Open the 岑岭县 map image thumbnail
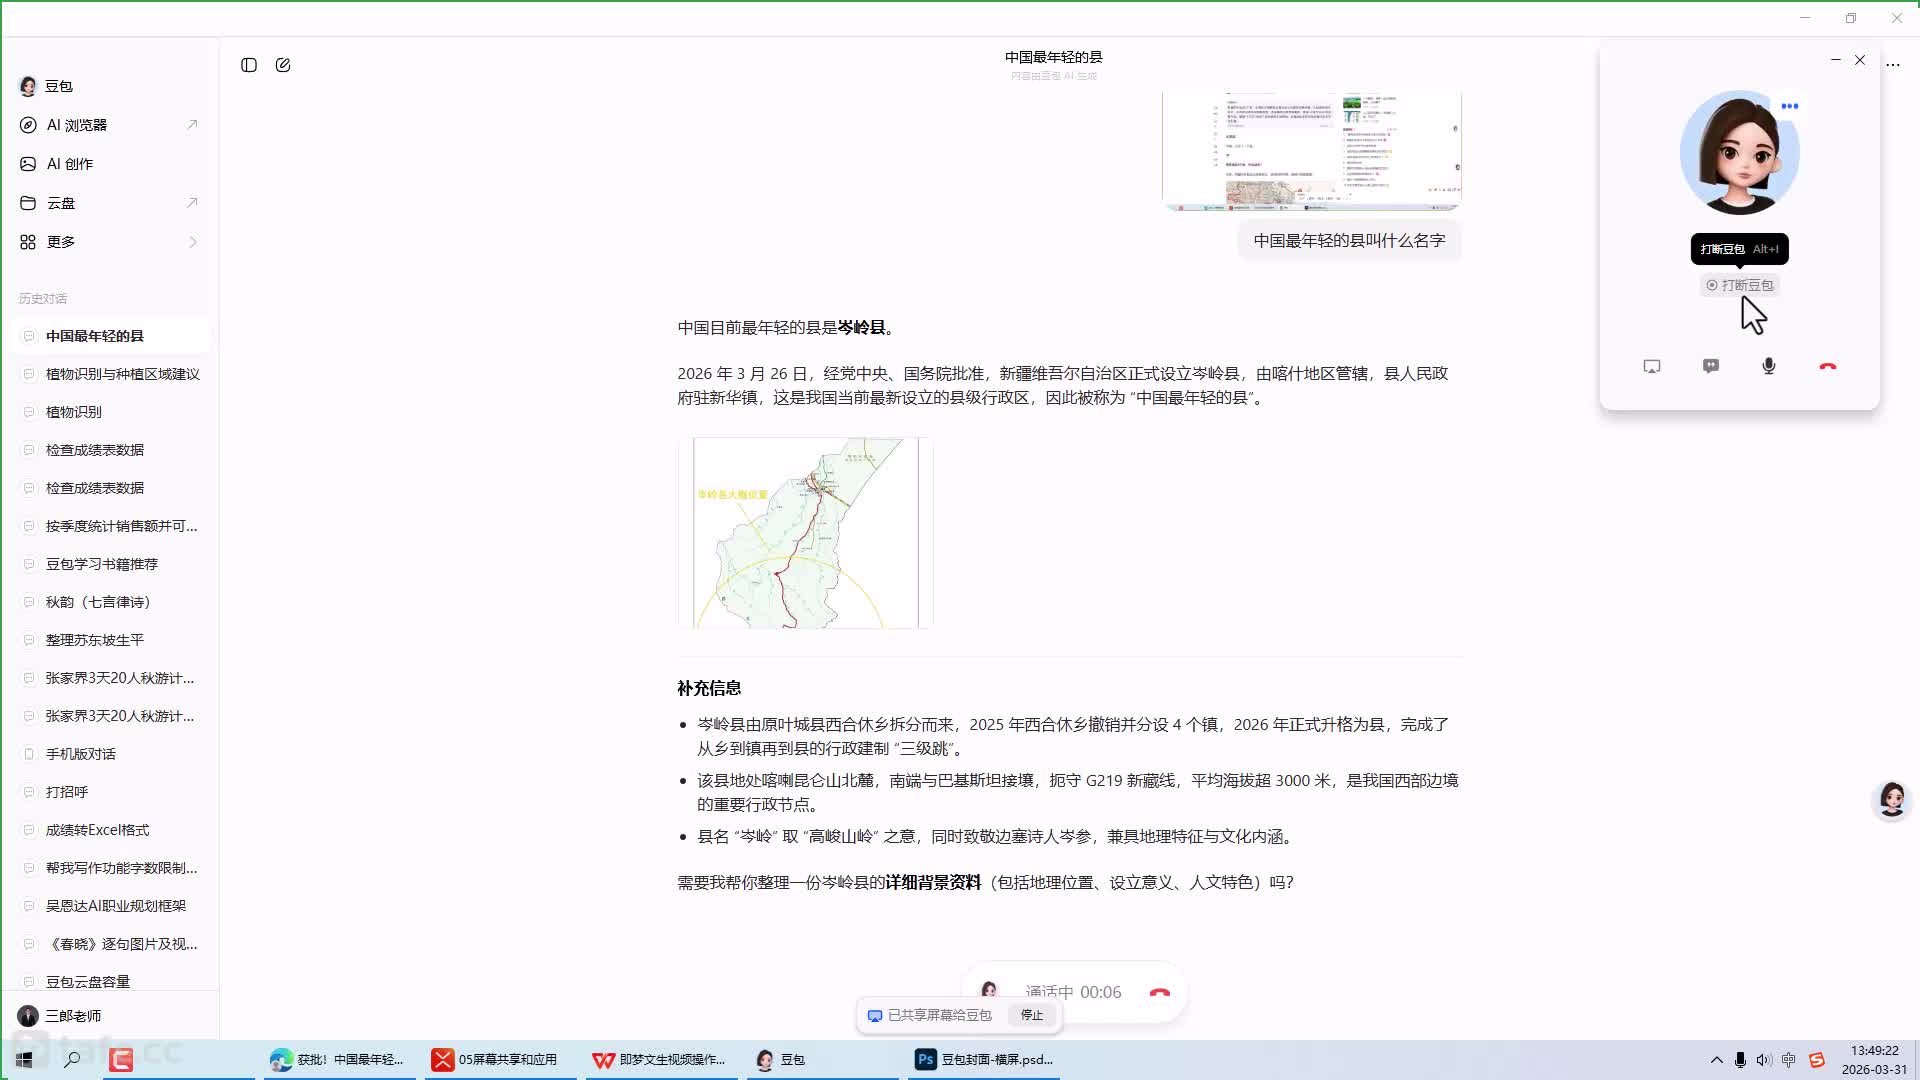Viewport: 1920px width, 1080px height. pyautogui.click(x=805, y=533)
